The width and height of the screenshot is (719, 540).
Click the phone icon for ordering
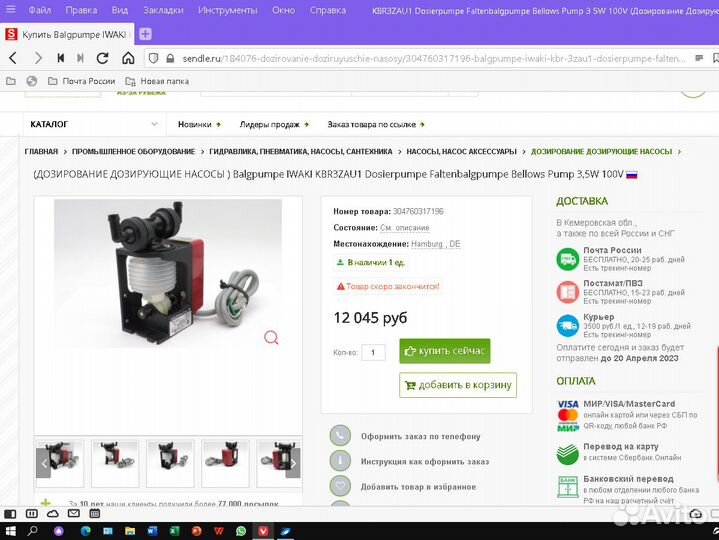pyautogui.click(x=340, y=435)
